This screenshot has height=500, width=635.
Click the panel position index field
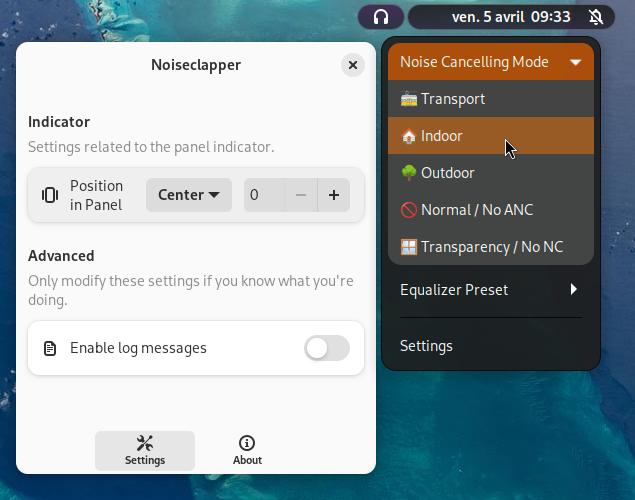click(264, 195)
